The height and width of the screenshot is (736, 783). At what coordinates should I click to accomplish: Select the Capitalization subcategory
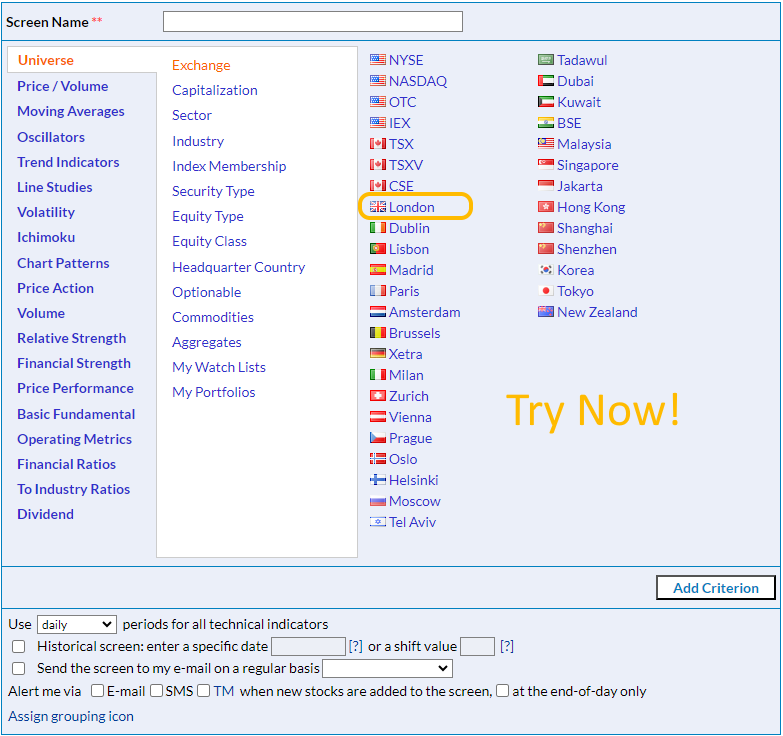[x=215, y=90]
